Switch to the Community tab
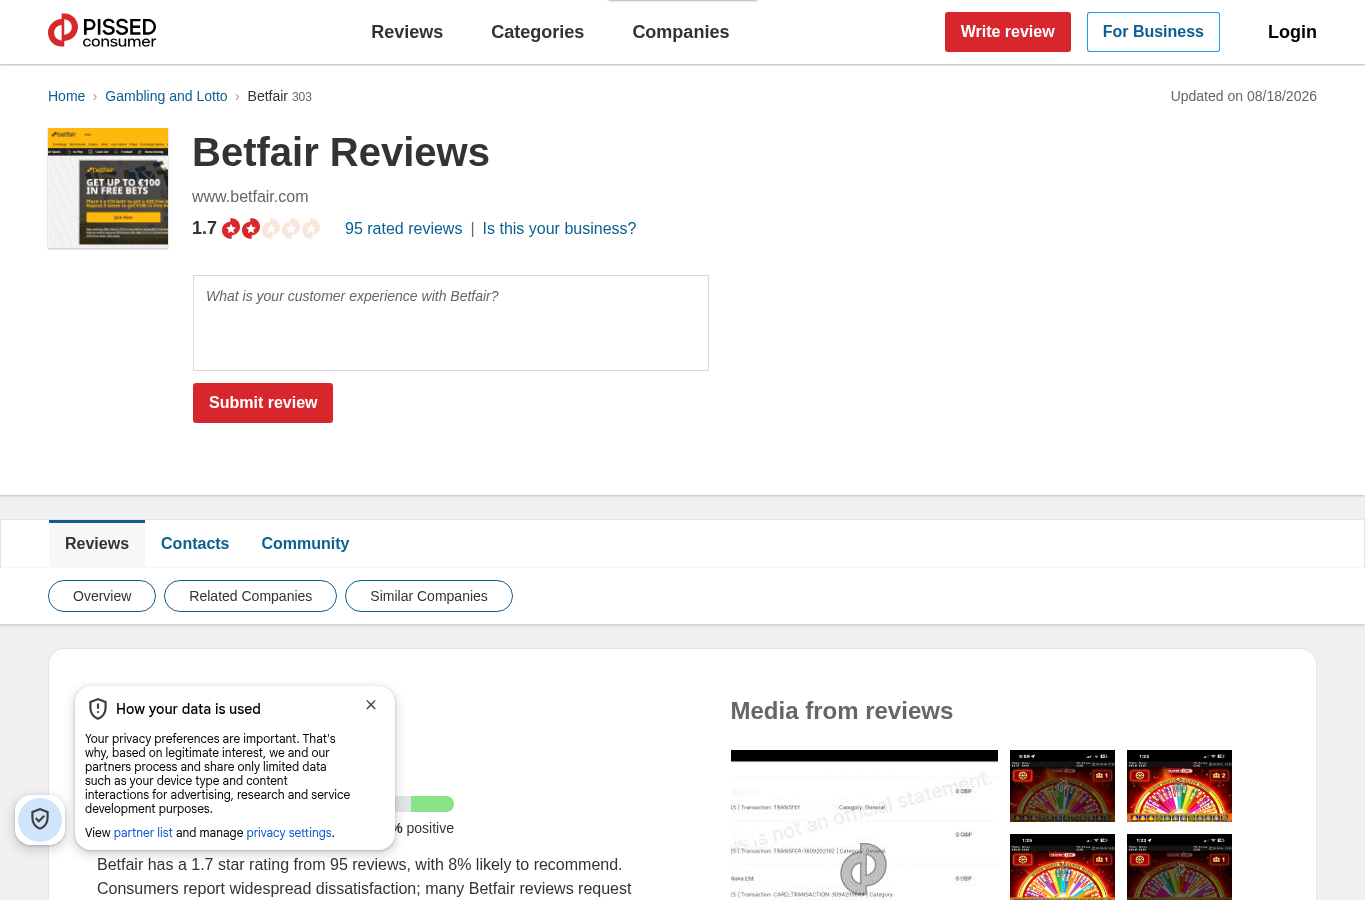1365x900 pixels. [305, 543]
